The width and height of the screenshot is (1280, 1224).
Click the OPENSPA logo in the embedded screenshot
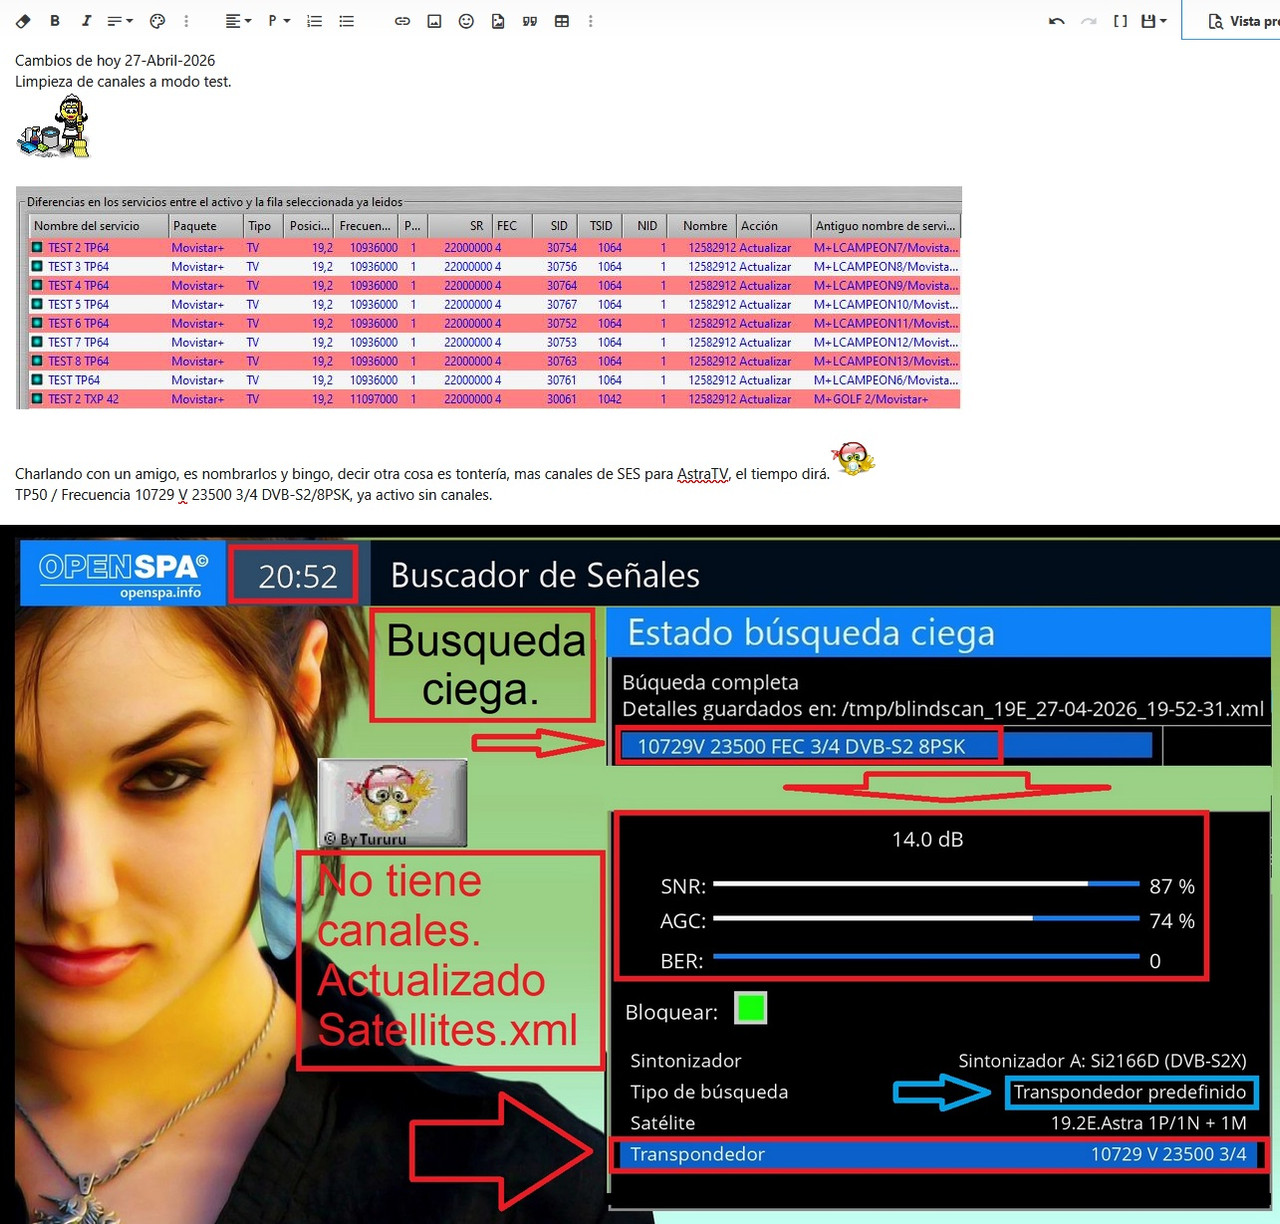[123, 573]
